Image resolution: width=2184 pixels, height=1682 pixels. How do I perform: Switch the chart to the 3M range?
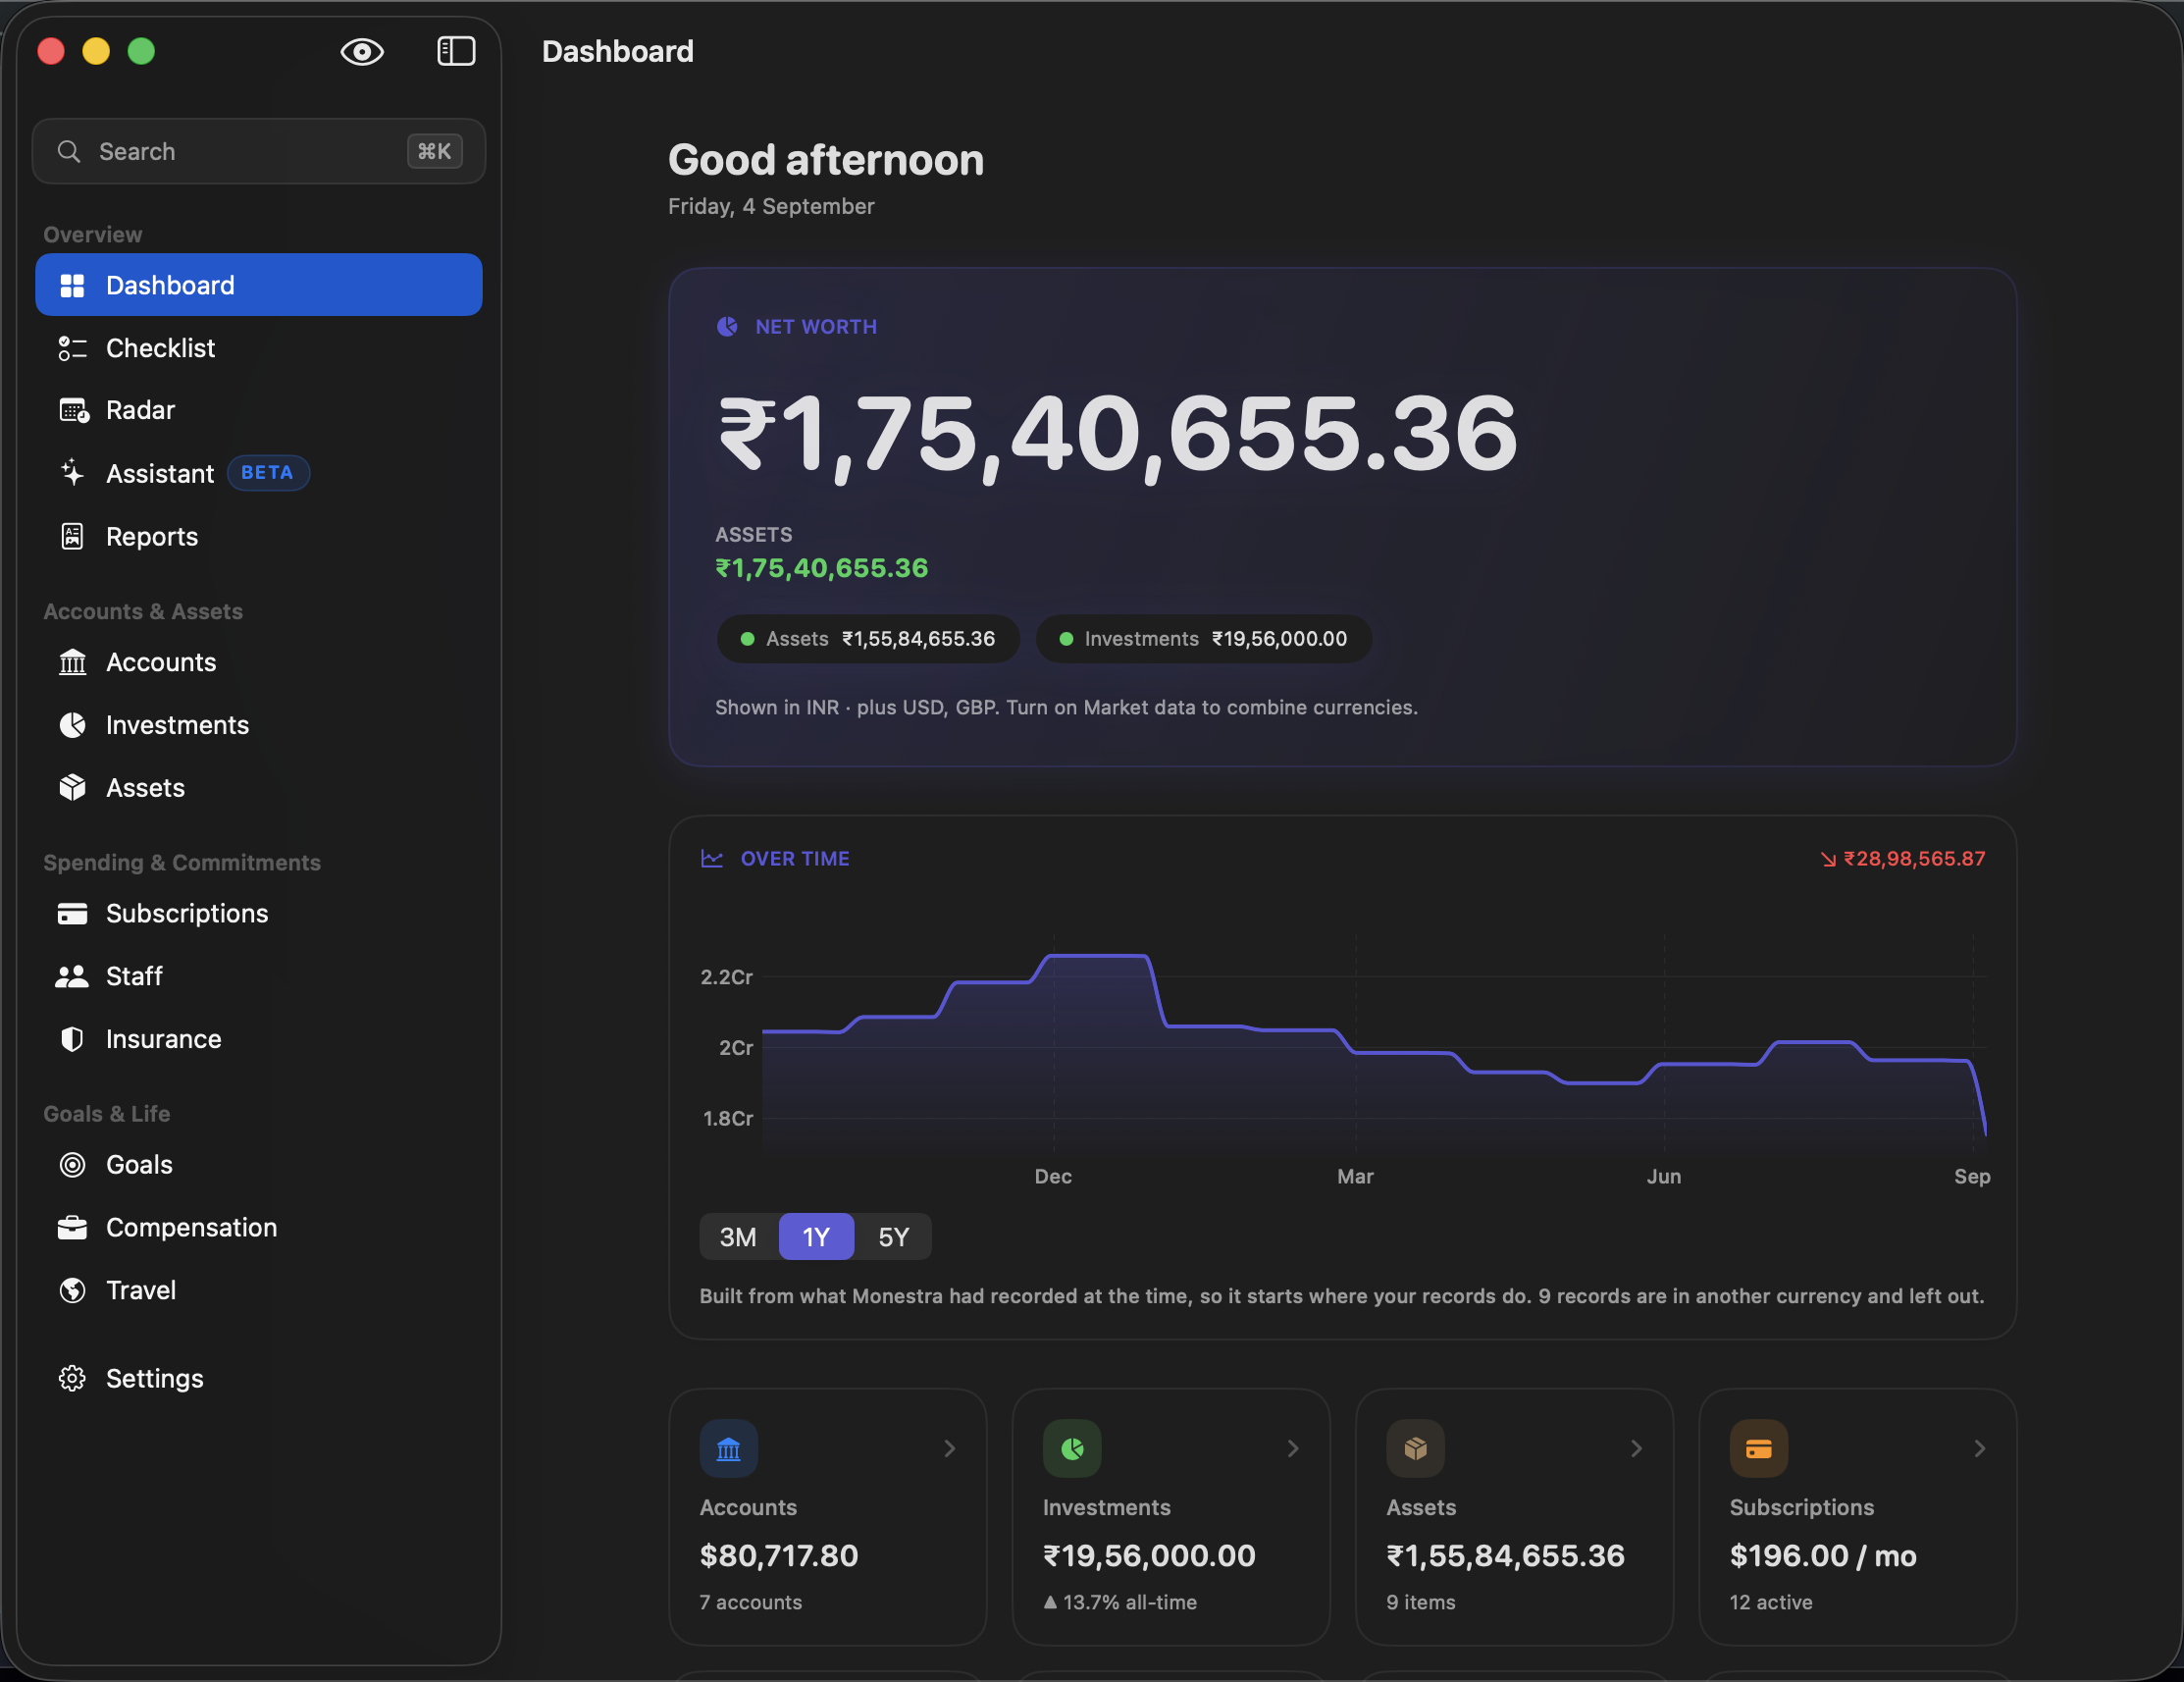coord(738,1237)
